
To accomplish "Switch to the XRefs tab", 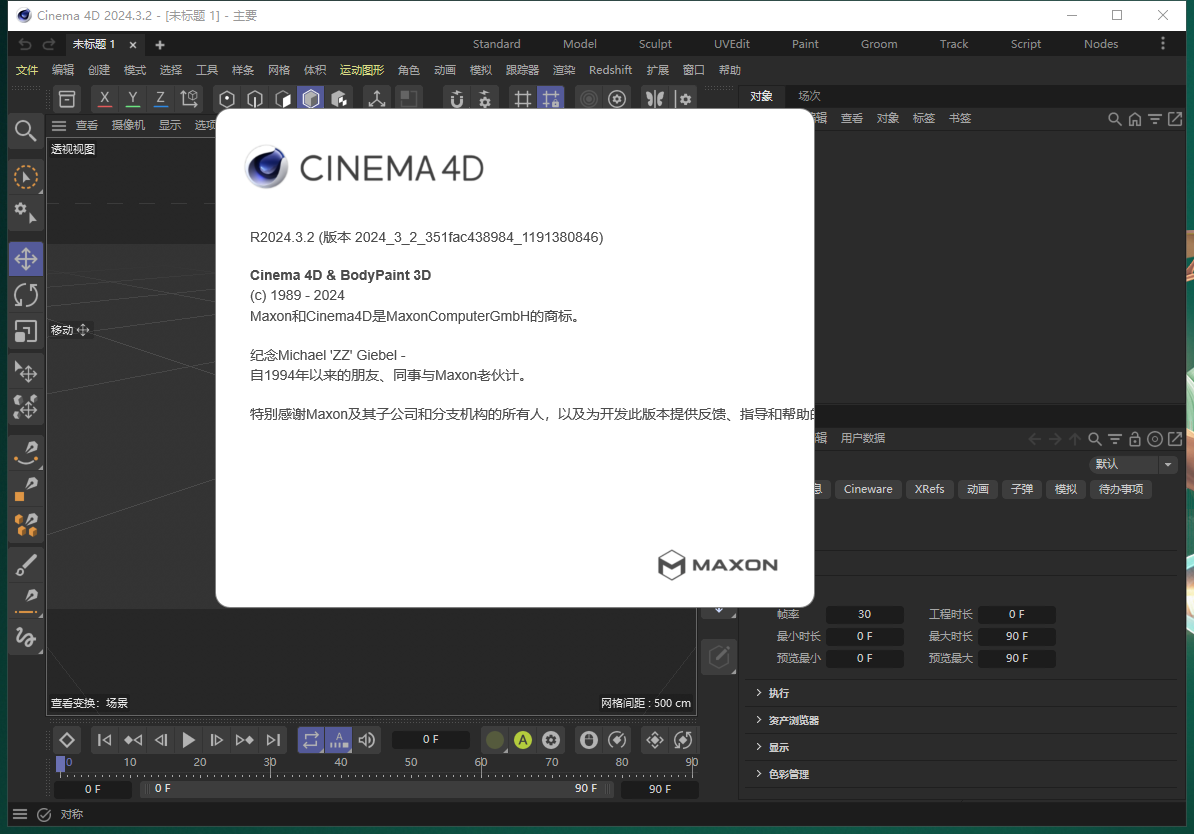I will 929,489.
